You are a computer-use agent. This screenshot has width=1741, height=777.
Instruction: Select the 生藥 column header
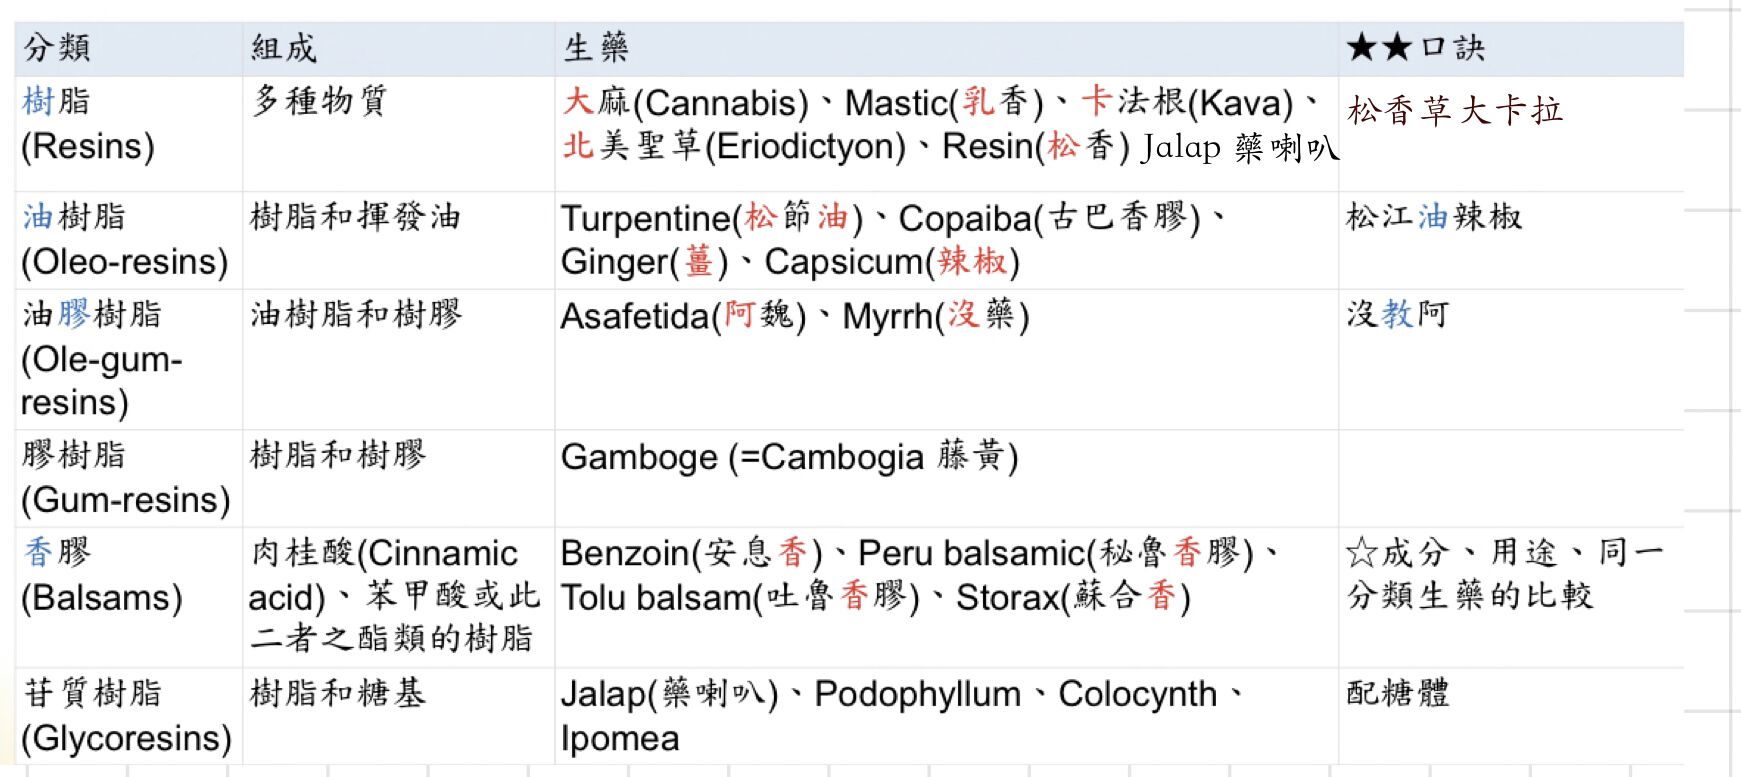596,47
